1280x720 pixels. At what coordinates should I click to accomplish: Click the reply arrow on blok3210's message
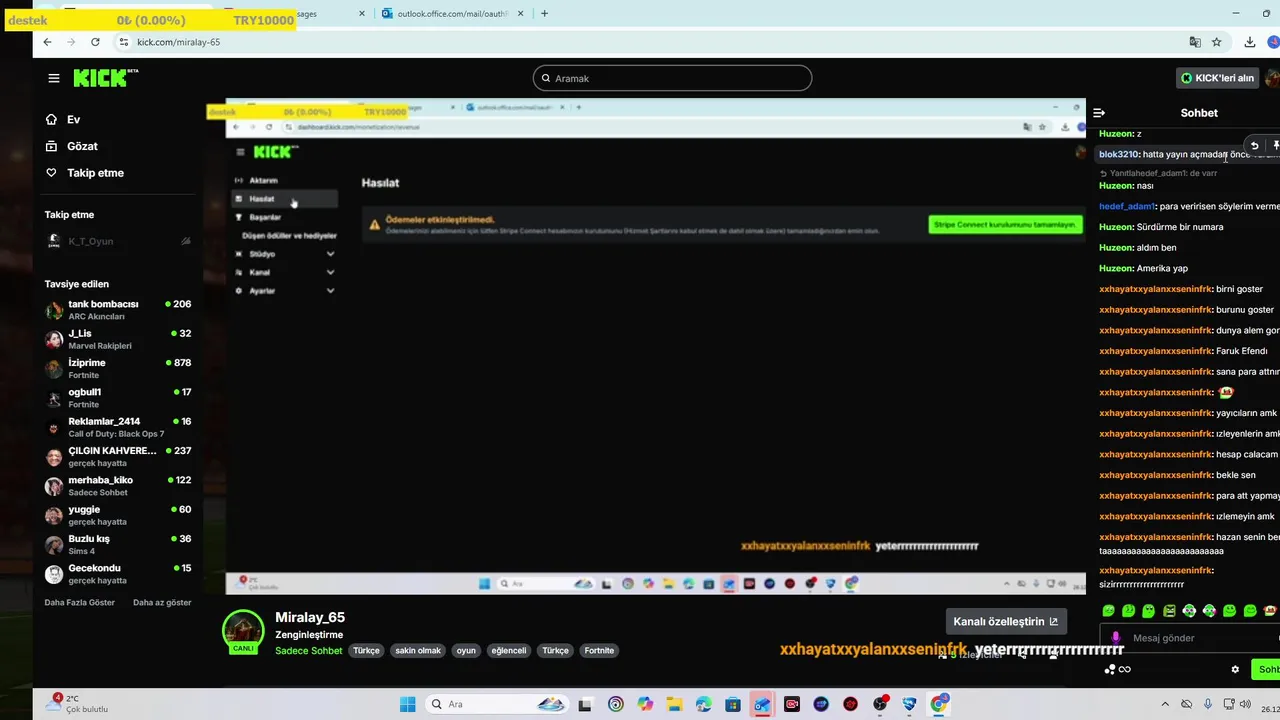pyautogui.click(x=1254, y=146)
